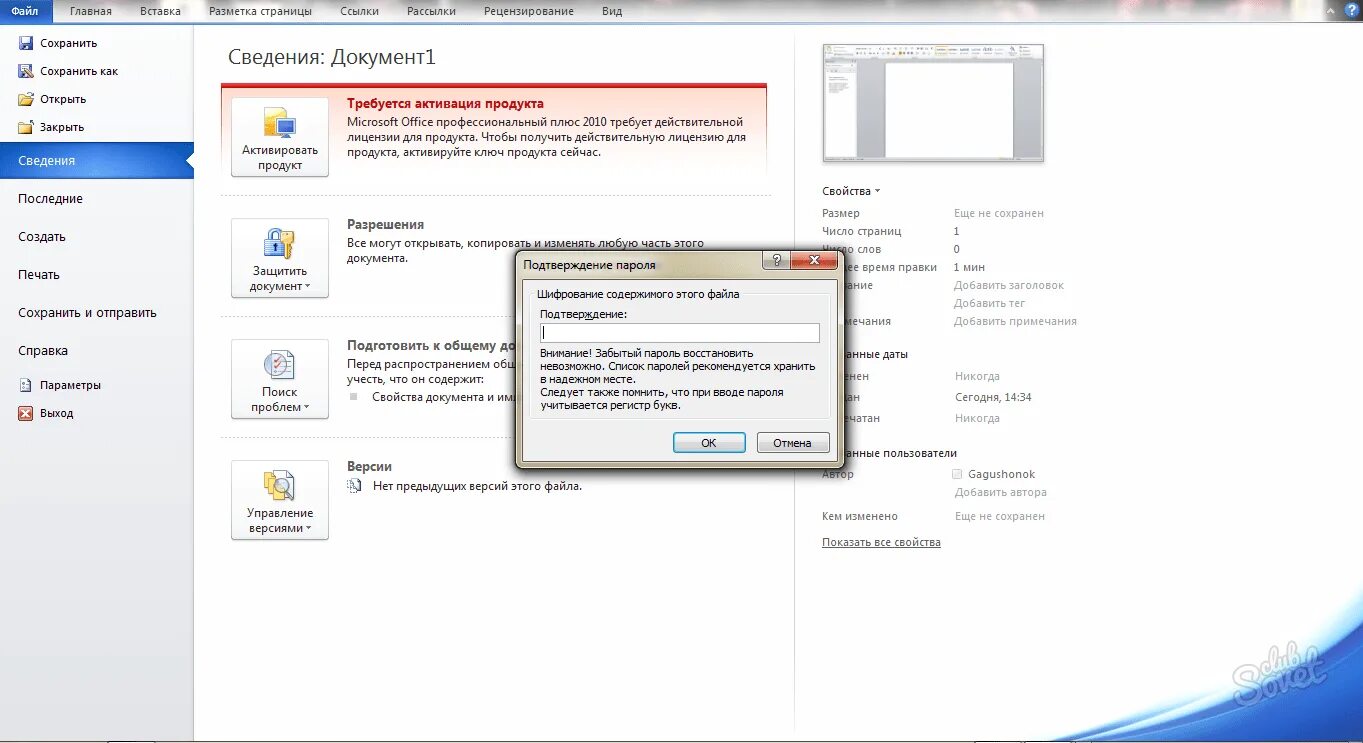Open the Поиск проблем dropdown
Image resolution: width=1363 pixels, height=743 pixels.
pyautogui.click(x=280, y=379)
